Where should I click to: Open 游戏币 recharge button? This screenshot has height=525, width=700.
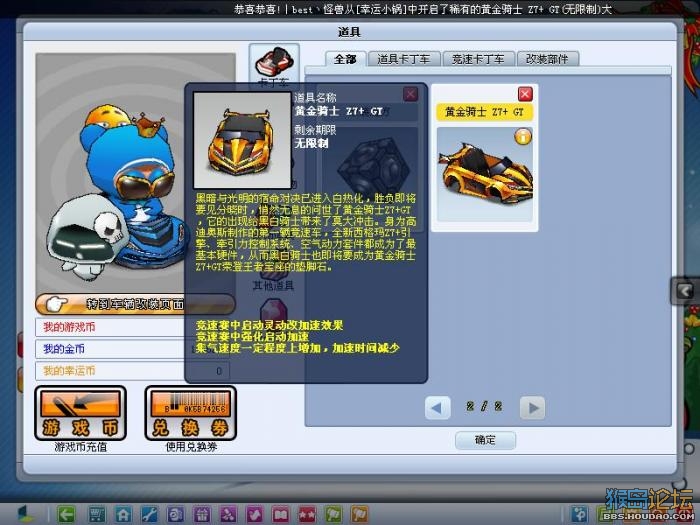(x=80, y=413)
